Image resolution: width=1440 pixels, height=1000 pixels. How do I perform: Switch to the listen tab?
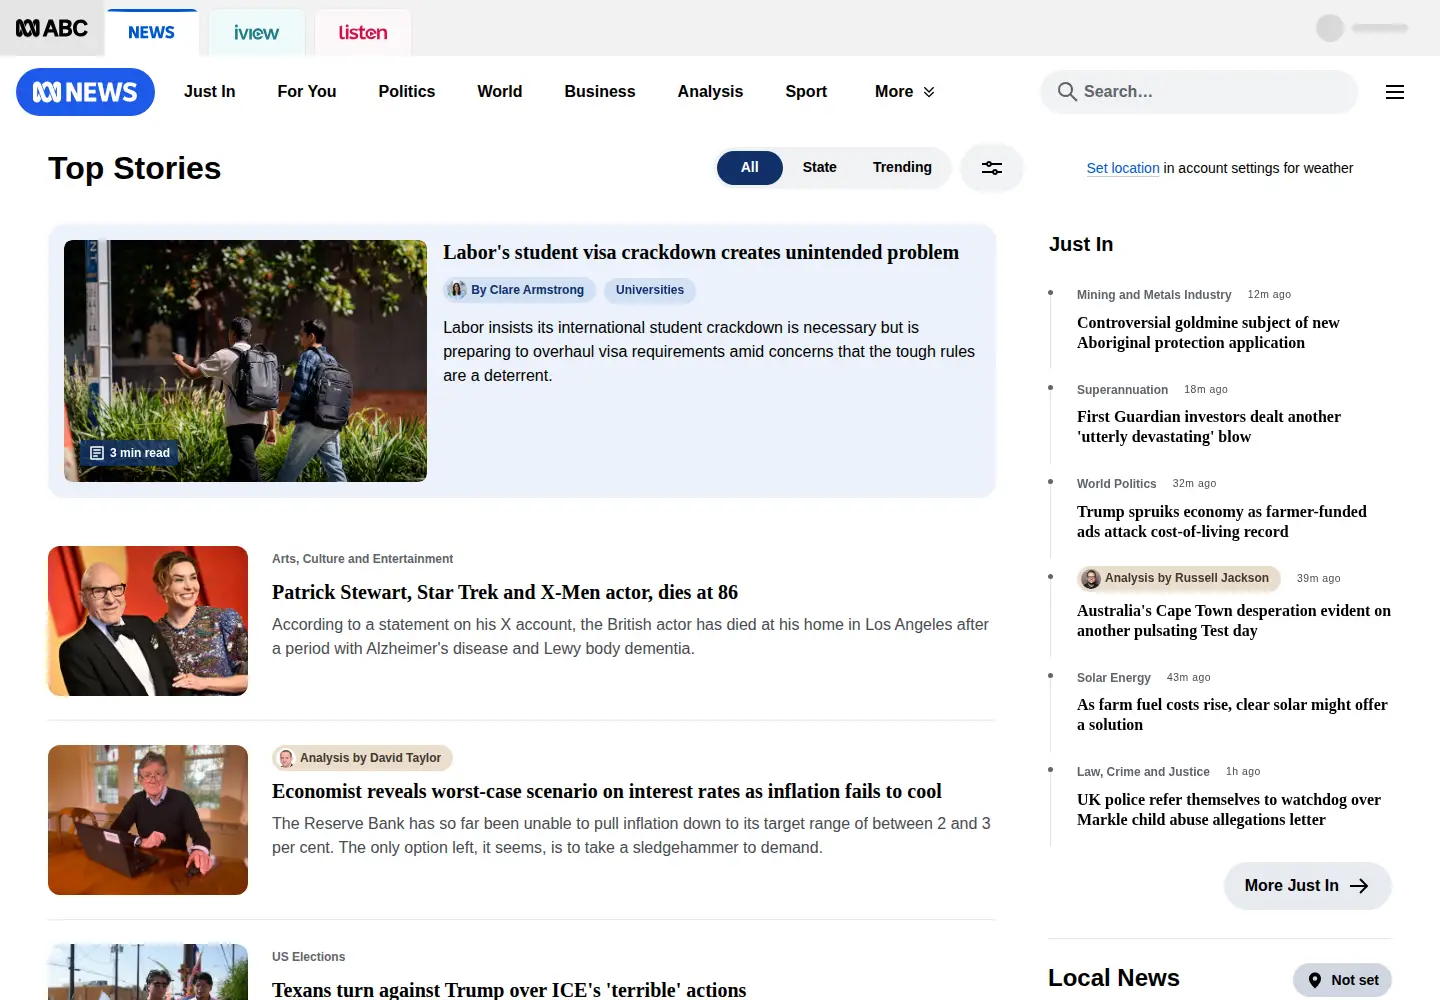(x=363, y=33)
